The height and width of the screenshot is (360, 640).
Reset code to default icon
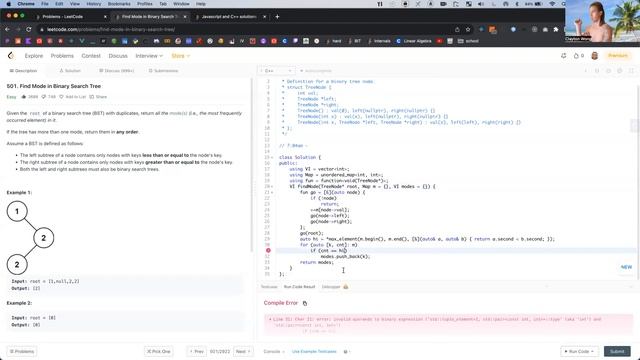(x=608, y=71)
